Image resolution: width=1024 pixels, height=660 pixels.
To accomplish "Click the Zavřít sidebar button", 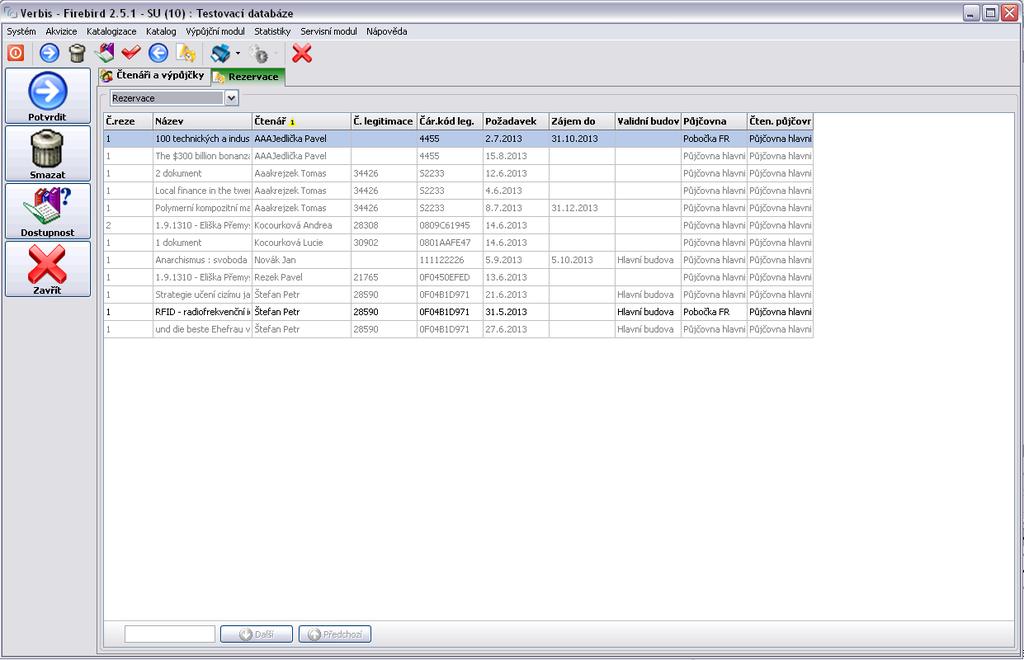I will click(x=48, y=269).
